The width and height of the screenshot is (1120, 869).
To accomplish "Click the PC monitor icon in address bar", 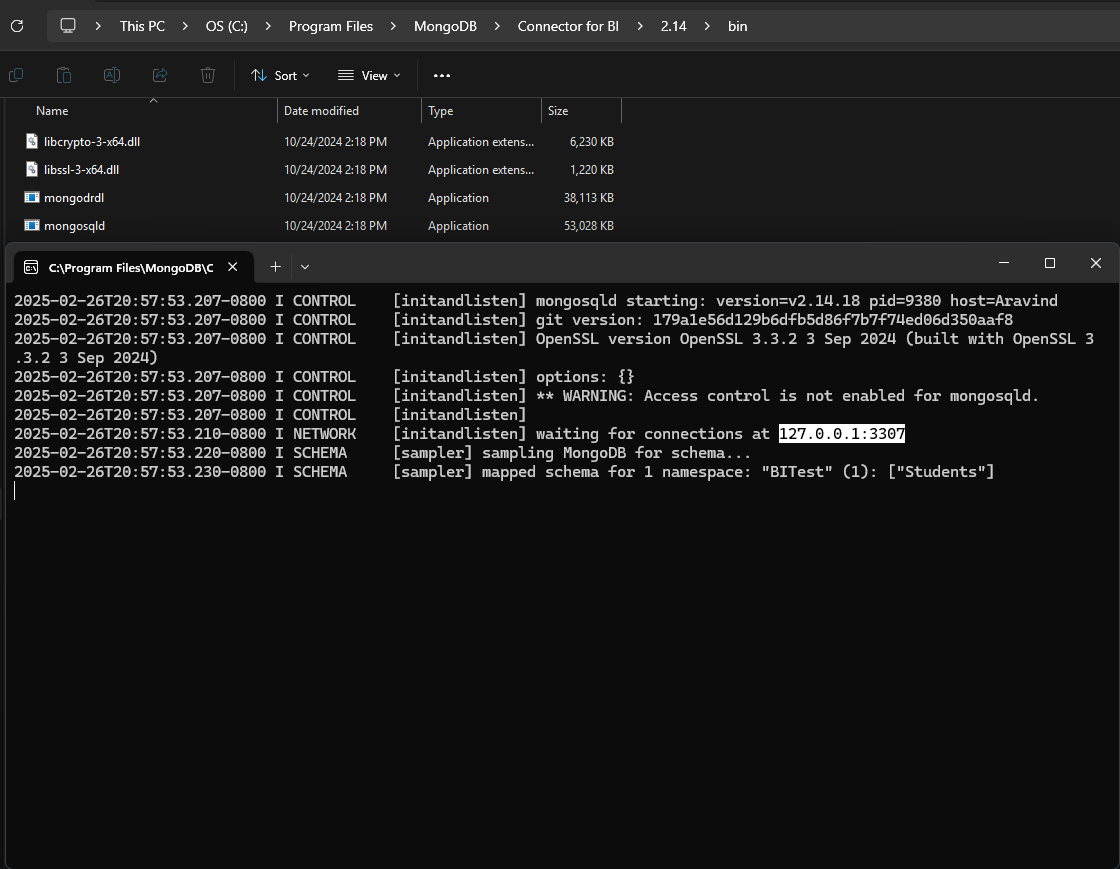I will point(68,26).
